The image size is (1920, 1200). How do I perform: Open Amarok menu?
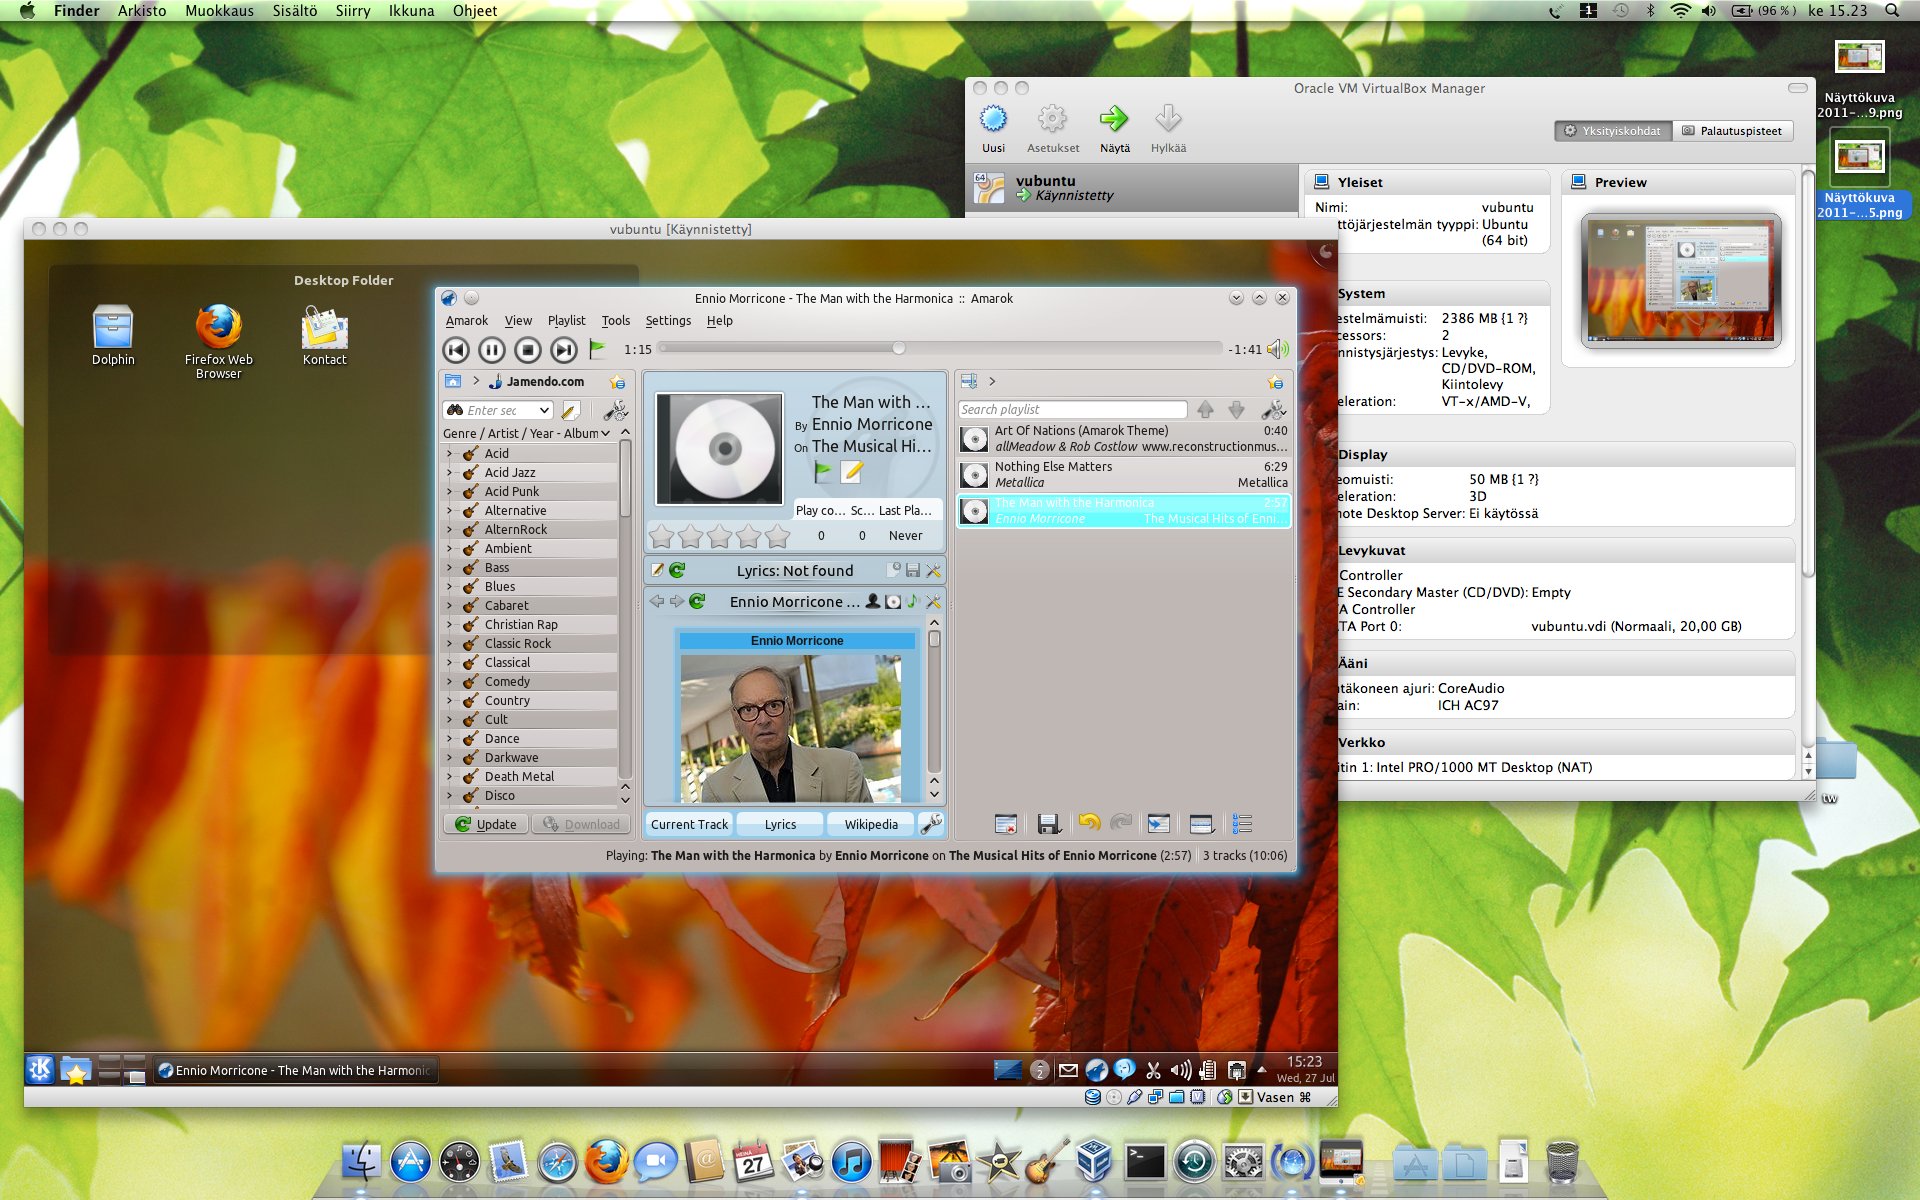(x=467, y=321)
